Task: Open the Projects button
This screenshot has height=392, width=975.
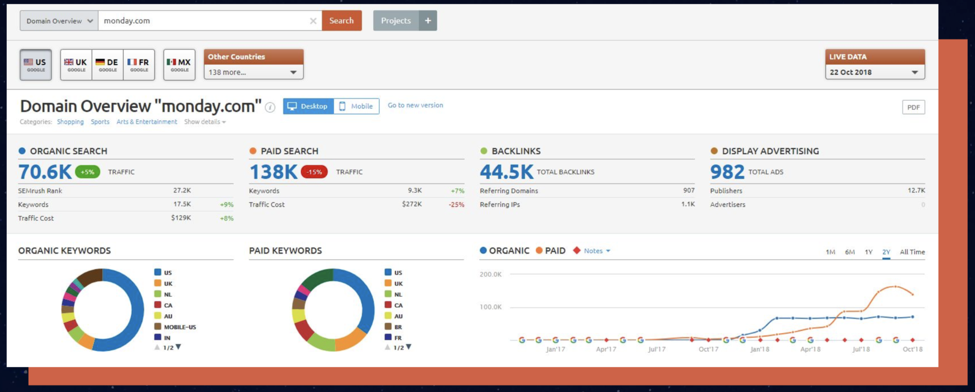Action: coord(396,21)
